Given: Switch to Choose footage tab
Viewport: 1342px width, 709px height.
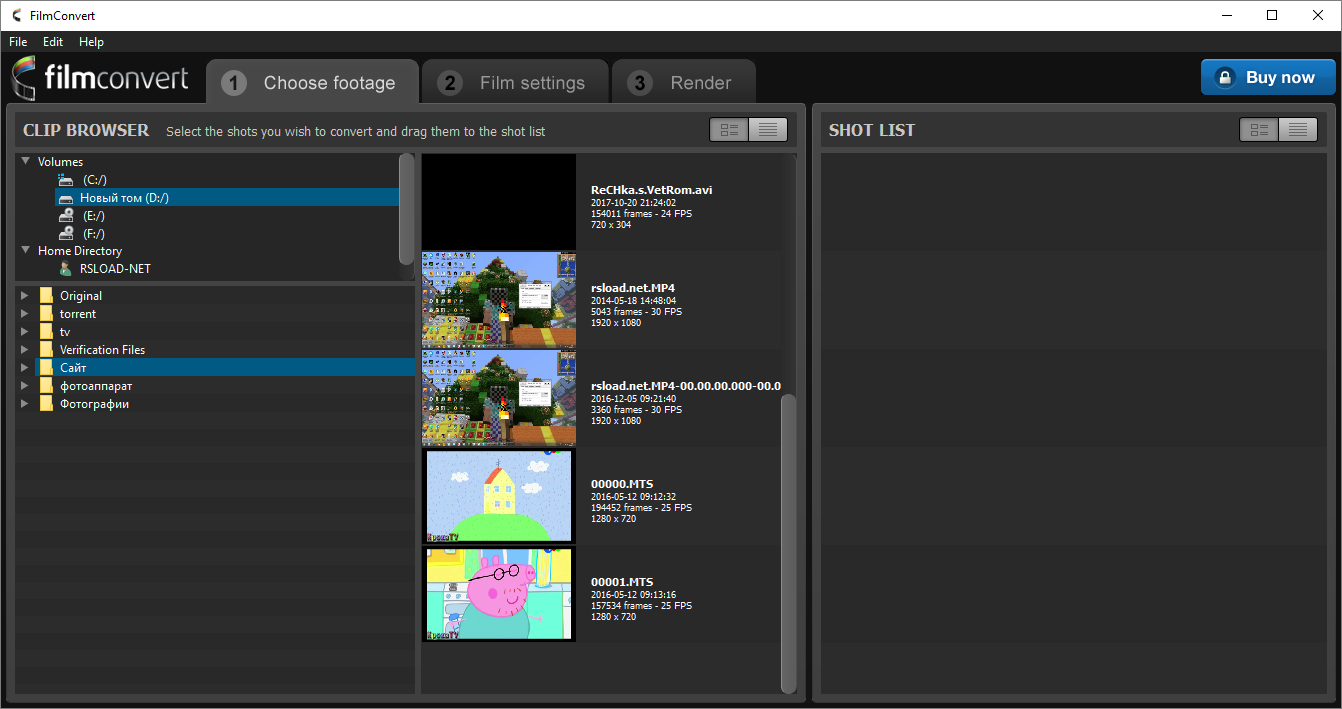Looking at the screenshot, I should point(312,81).
